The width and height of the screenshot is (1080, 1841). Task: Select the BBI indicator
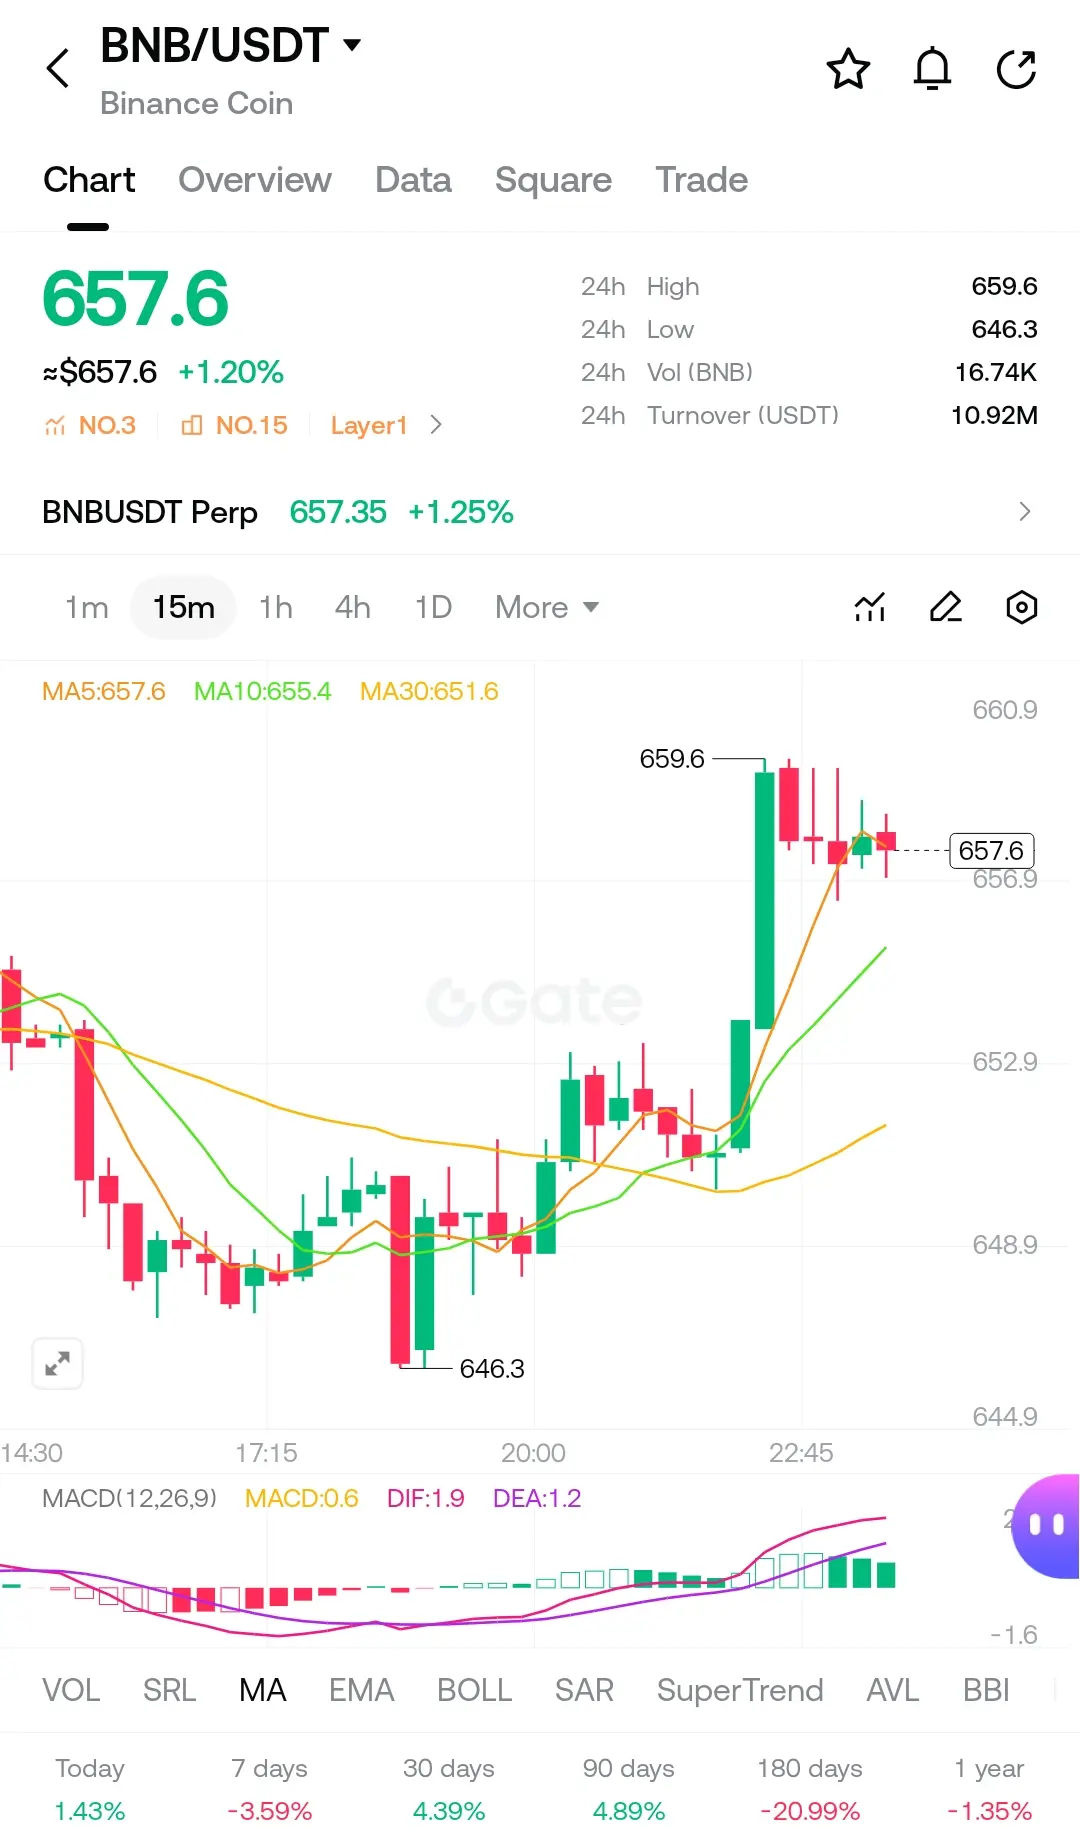click(x=986, y=1690)
